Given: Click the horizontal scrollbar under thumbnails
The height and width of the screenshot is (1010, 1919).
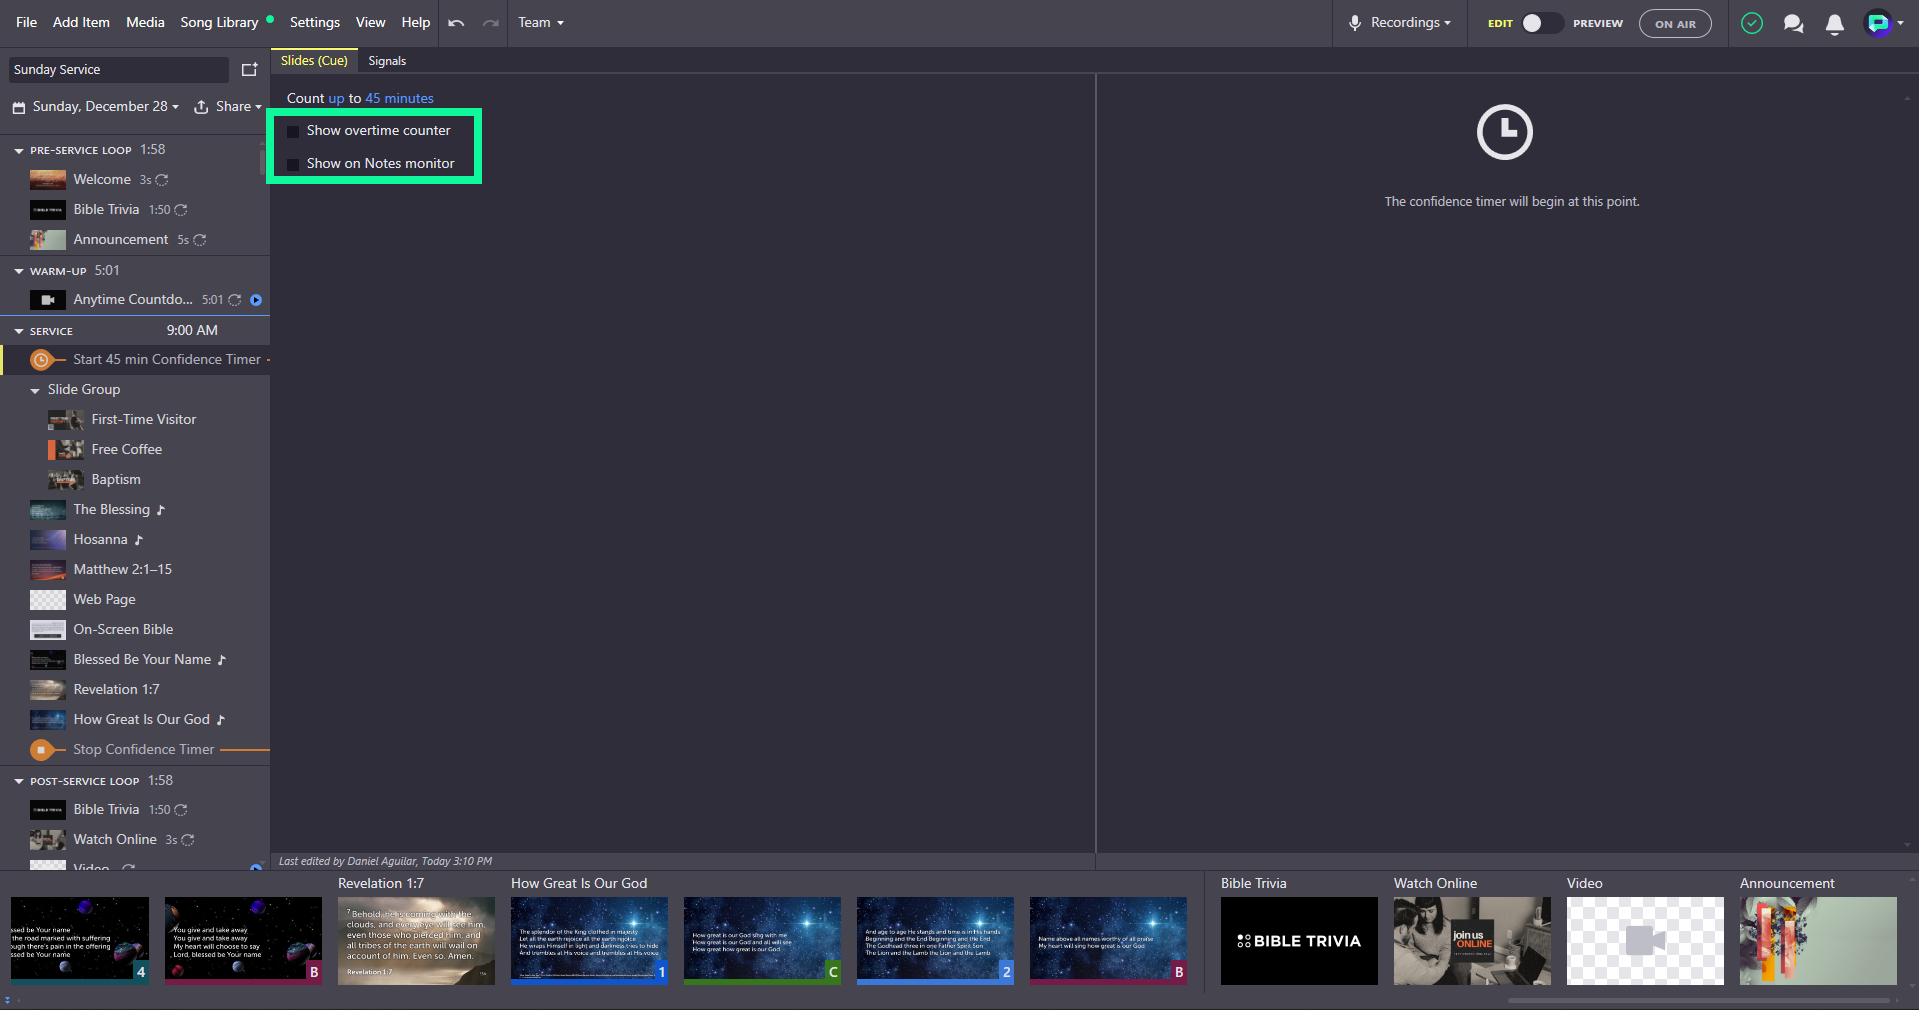Looking at the screenshot, I should point(1698,1000).
